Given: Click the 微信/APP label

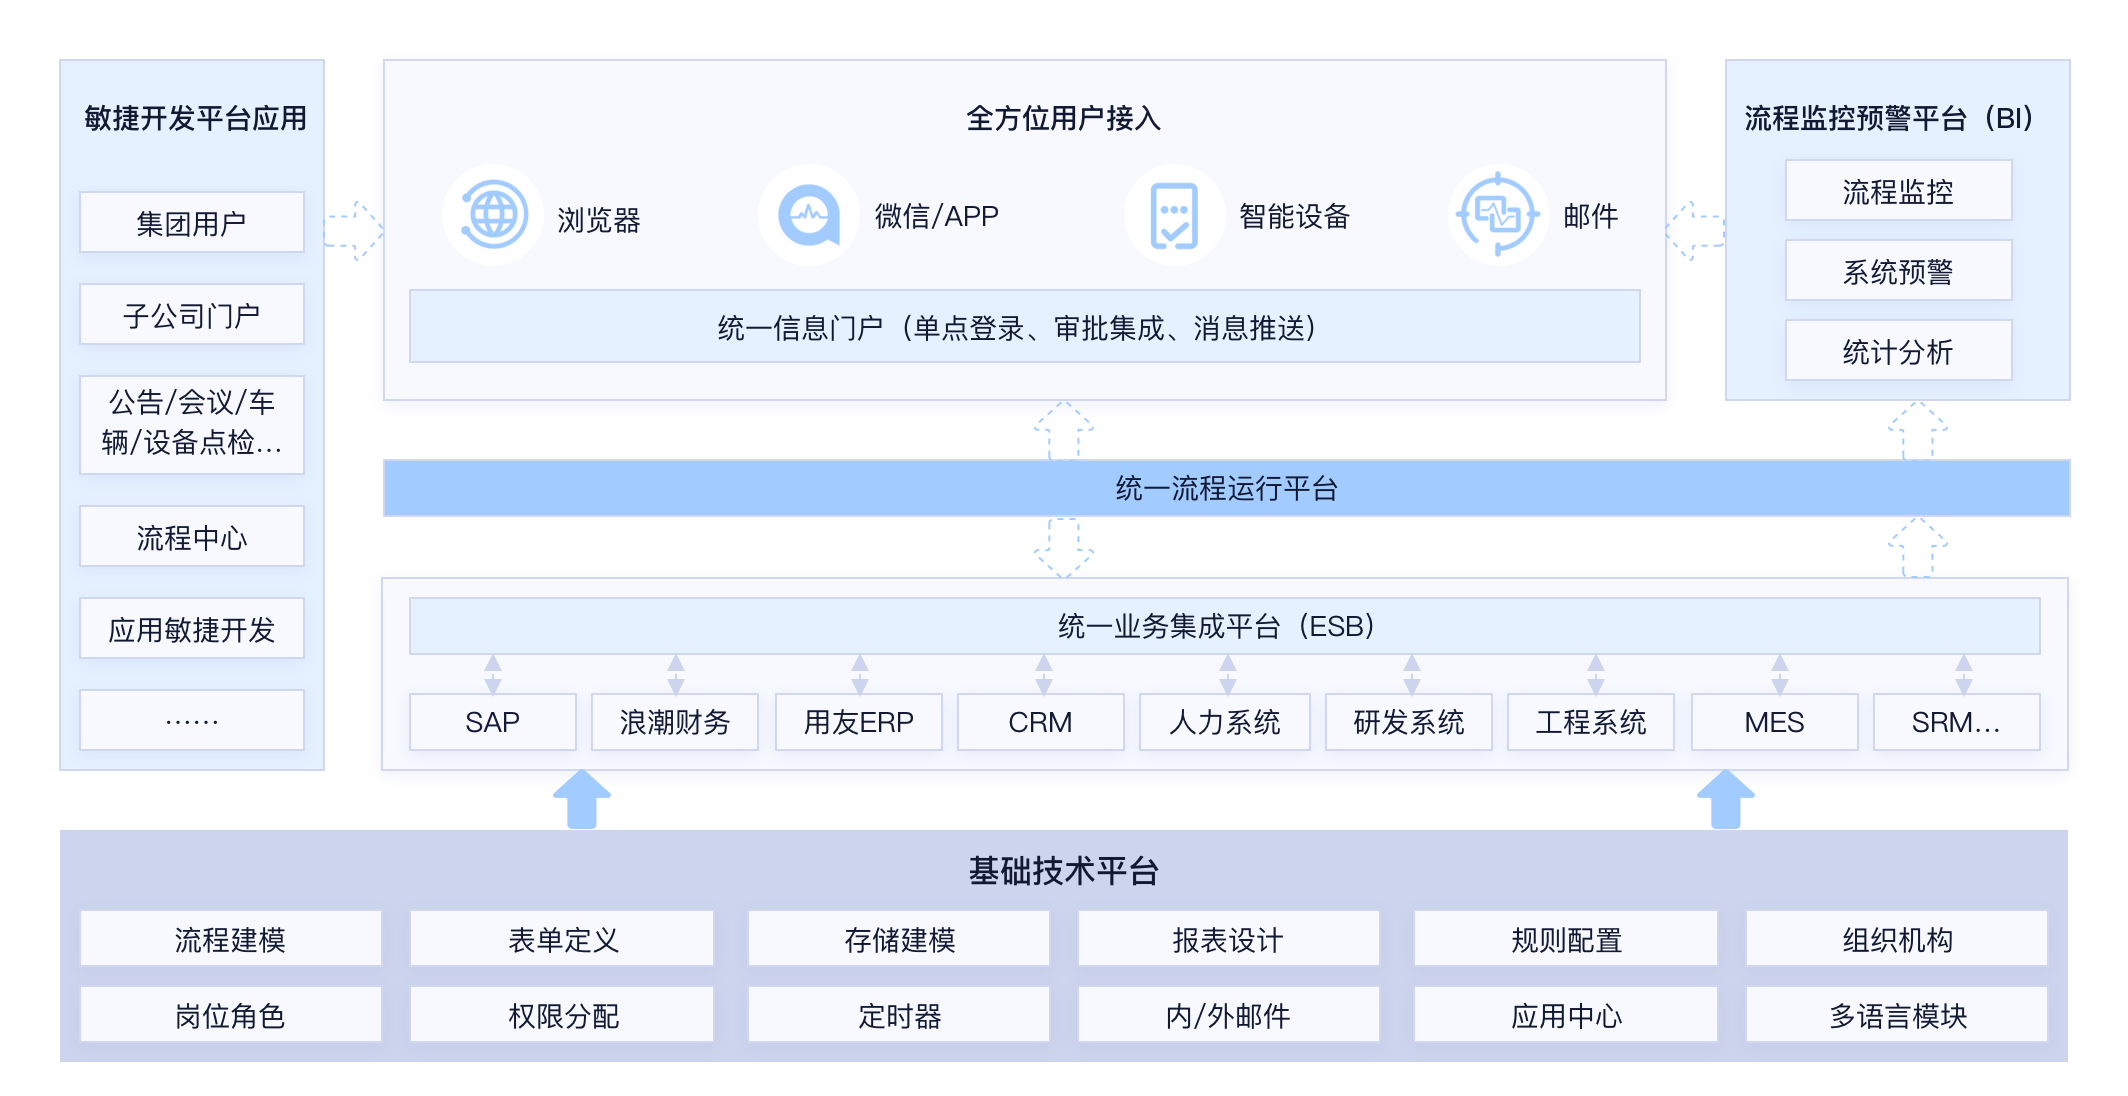Looking at the screenshot, I should coord(936,216).
